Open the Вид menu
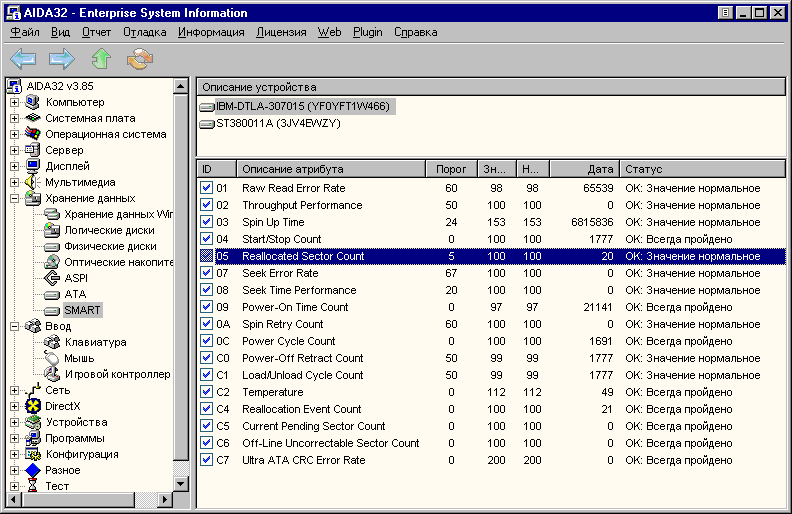The width and height of the screenshot is (792, 514). tap(60, 32)
